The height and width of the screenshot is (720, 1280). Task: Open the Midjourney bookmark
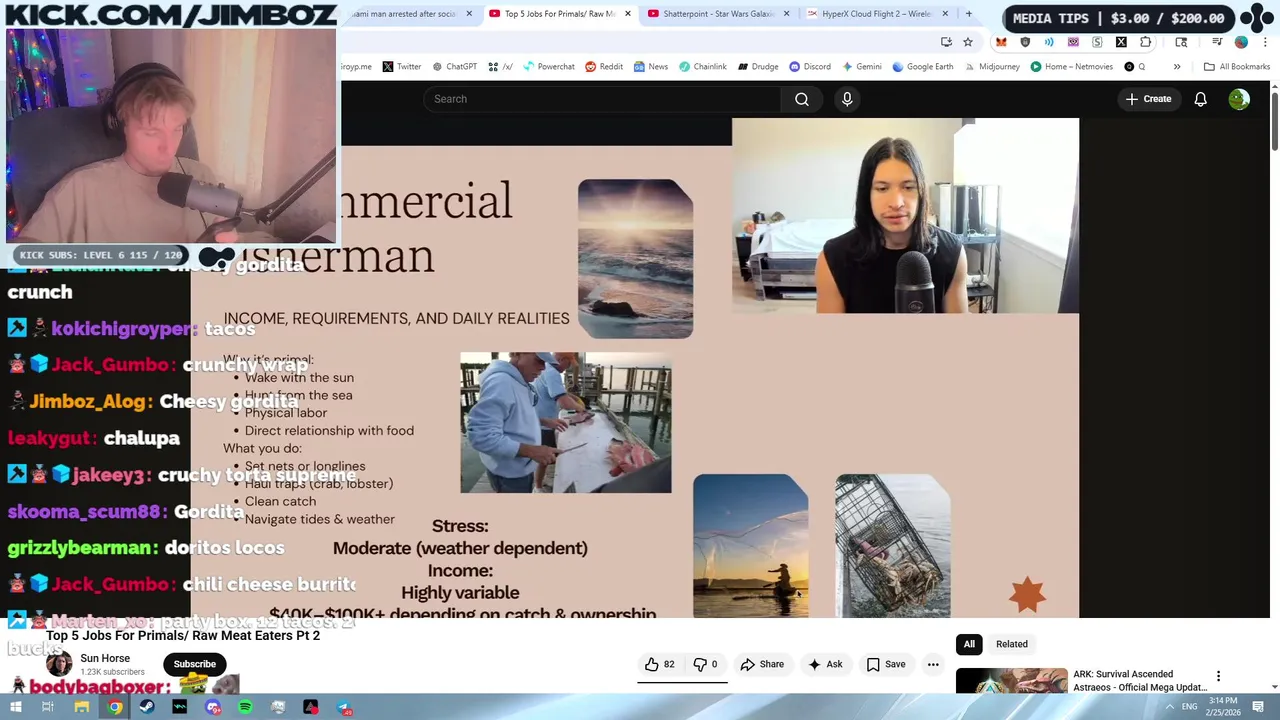(x=991, y=67)
